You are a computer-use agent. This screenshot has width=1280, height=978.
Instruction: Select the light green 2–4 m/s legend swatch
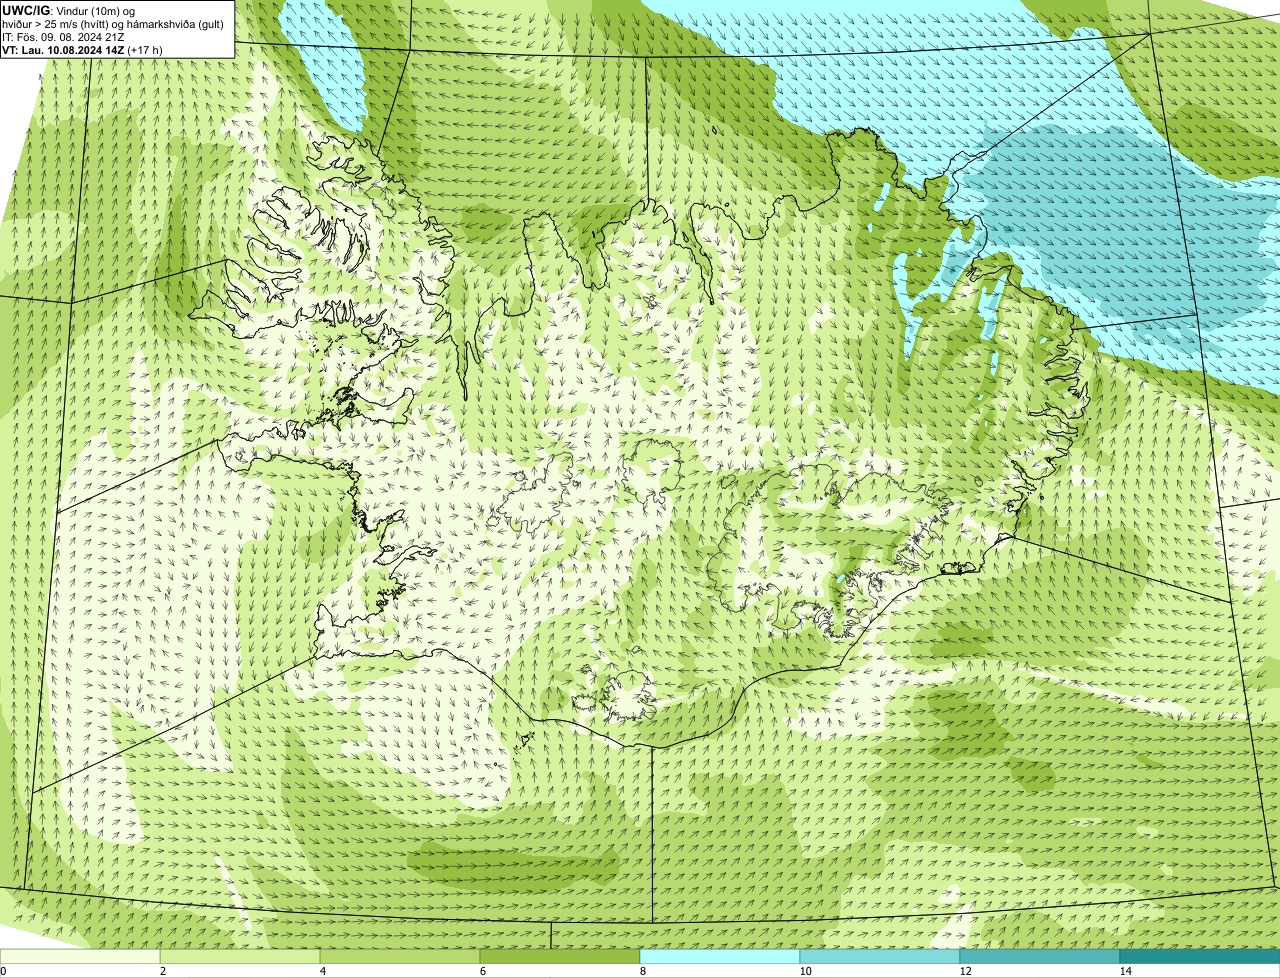[x=240, y=956]
